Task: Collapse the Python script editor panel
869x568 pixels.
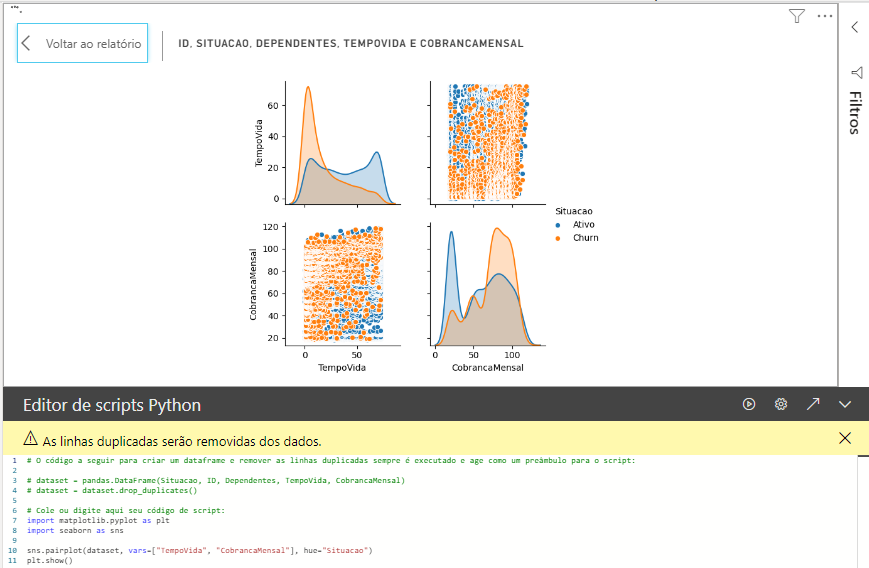Action: click(845, 404)
